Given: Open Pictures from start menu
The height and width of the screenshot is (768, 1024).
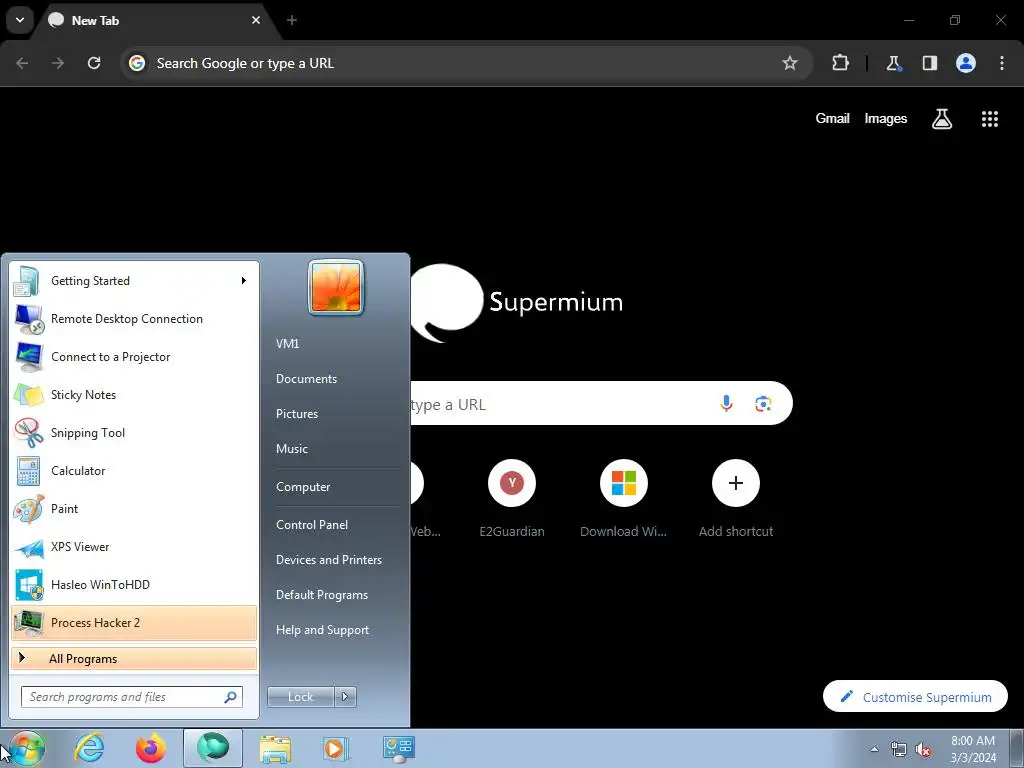Looking at the screenshot, I should click(296, 414).
